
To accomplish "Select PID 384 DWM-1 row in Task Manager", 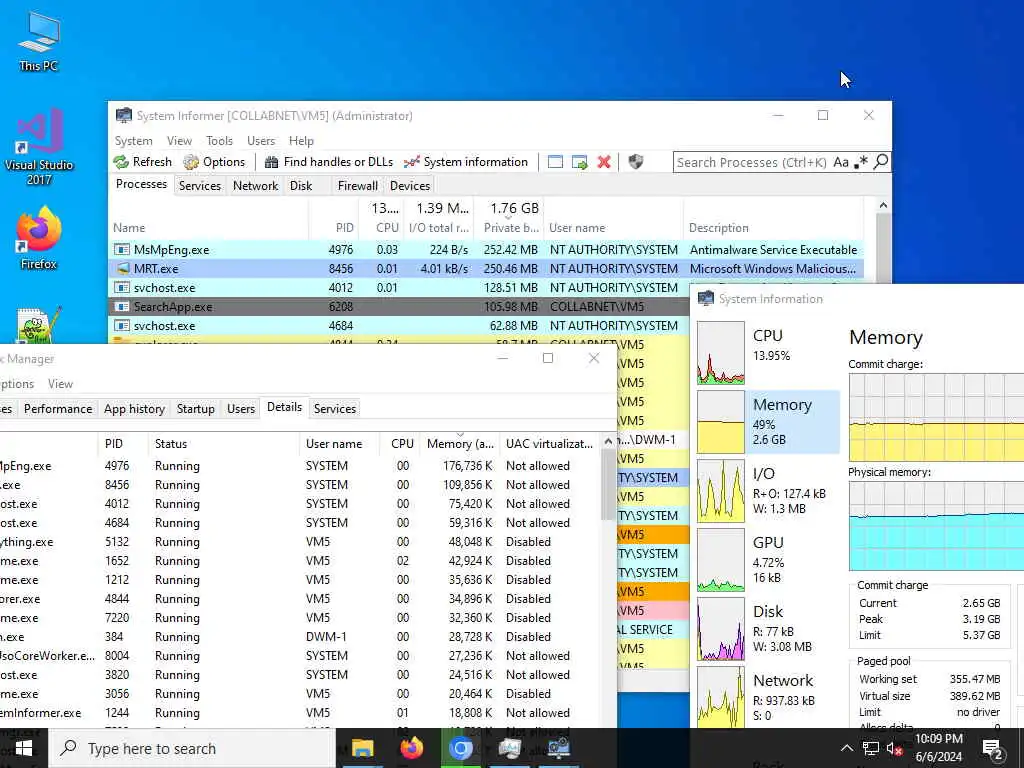I will coord(300,637).
